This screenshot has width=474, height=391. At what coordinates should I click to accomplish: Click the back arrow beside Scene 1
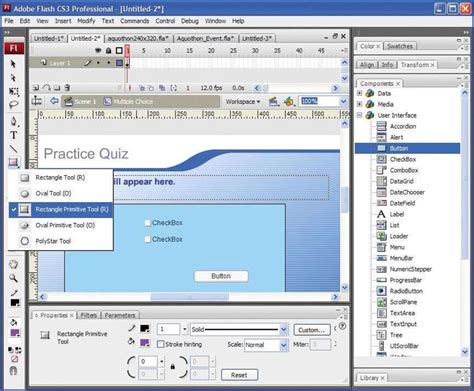[54, 101]
